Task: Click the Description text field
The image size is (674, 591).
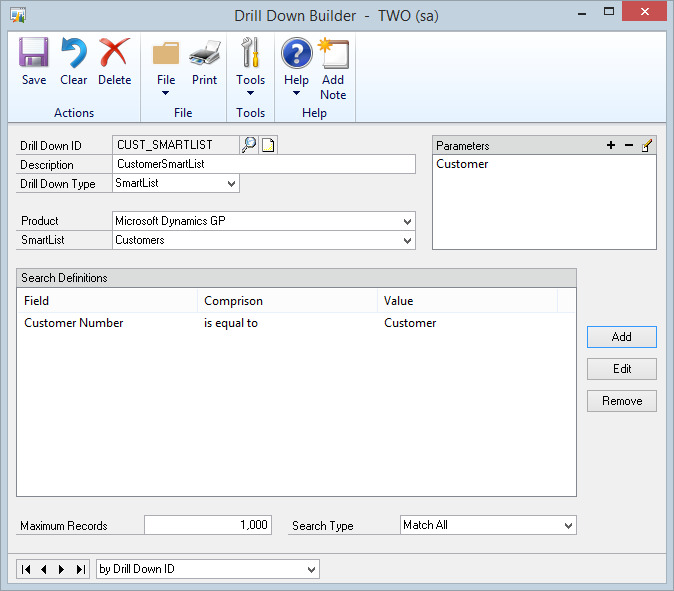Action: pyautogui.click(x=264, y=164)
